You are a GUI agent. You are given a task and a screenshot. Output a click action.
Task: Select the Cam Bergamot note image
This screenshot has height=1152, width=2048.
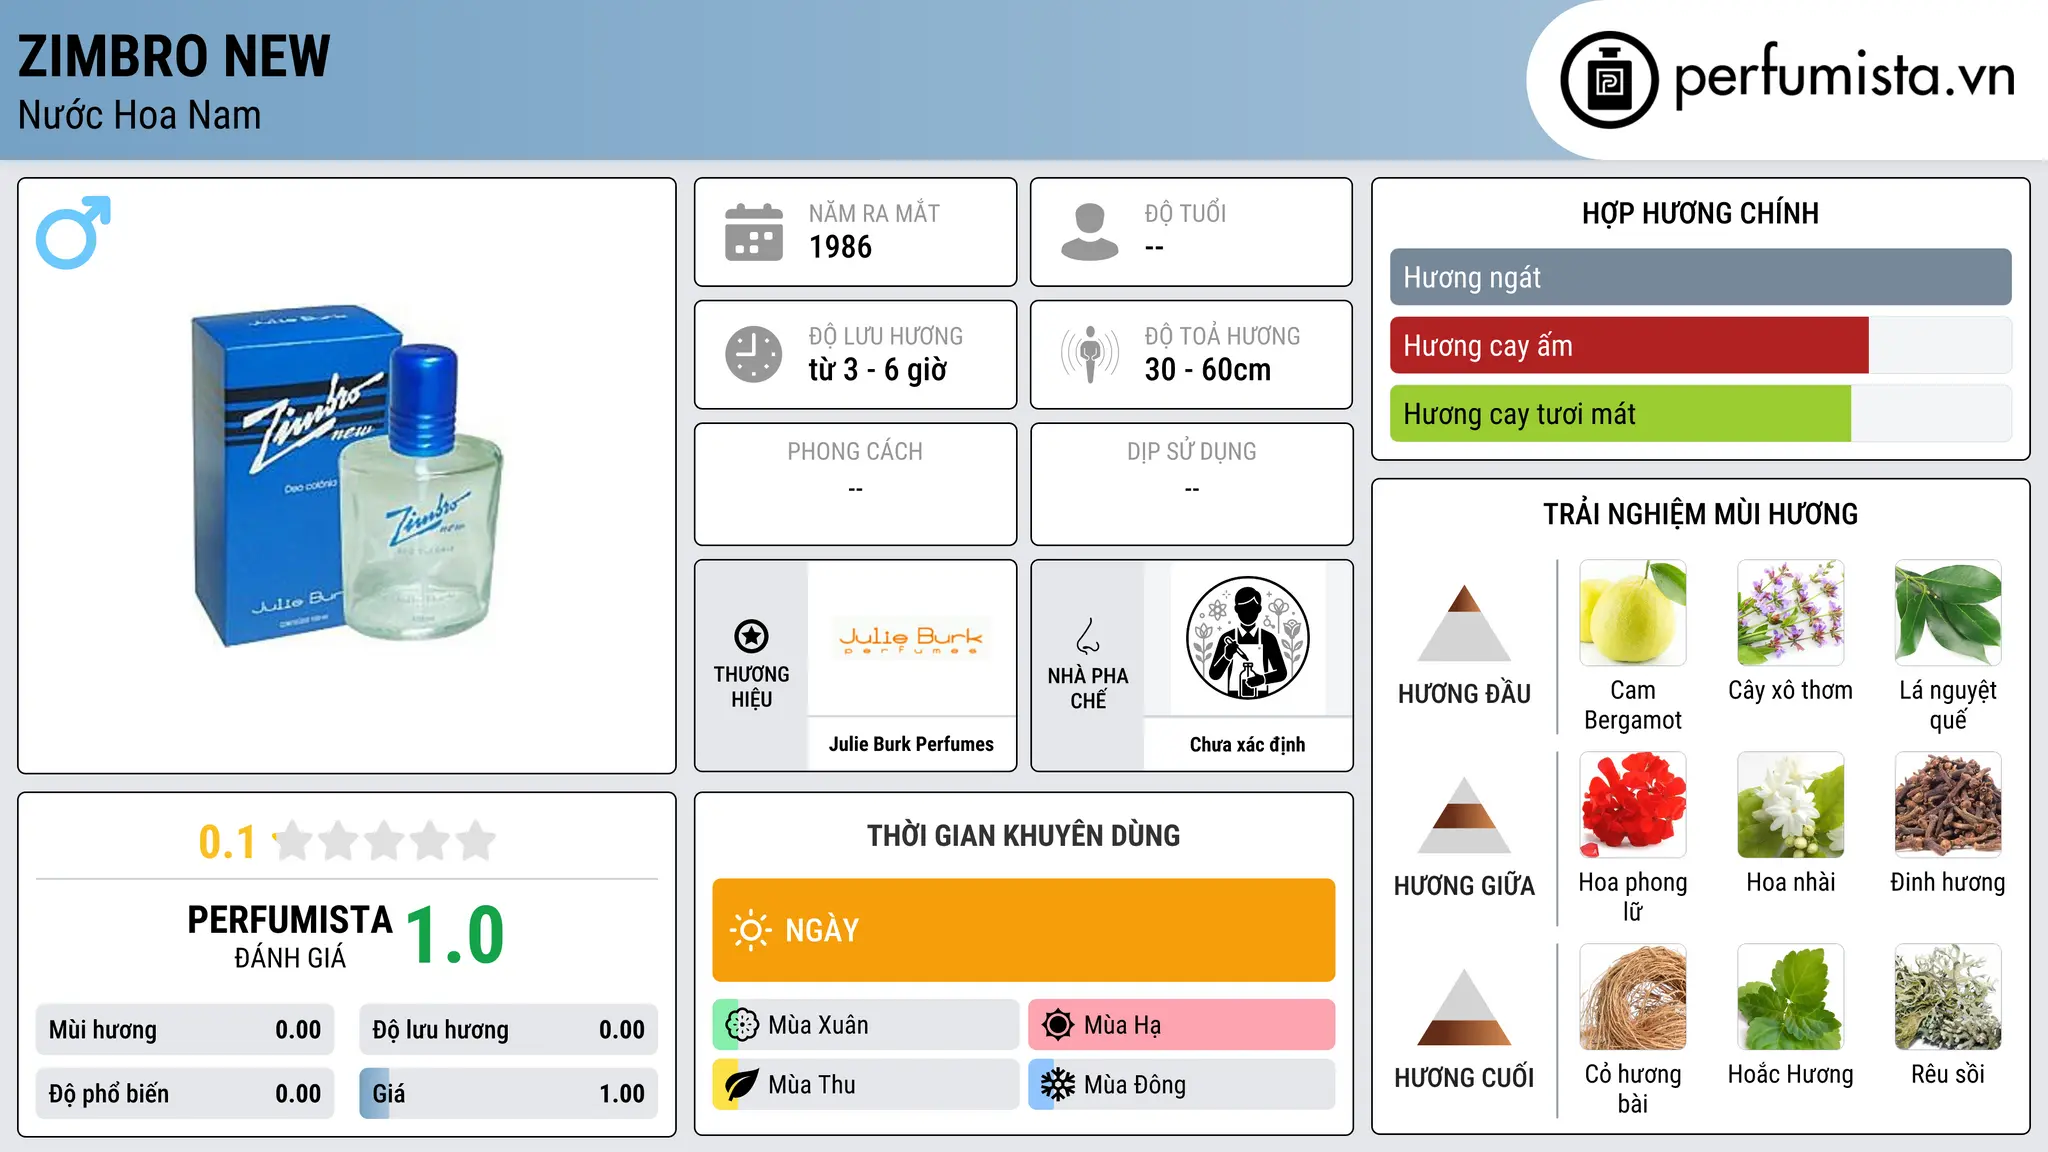click(x=1633, y=612)
